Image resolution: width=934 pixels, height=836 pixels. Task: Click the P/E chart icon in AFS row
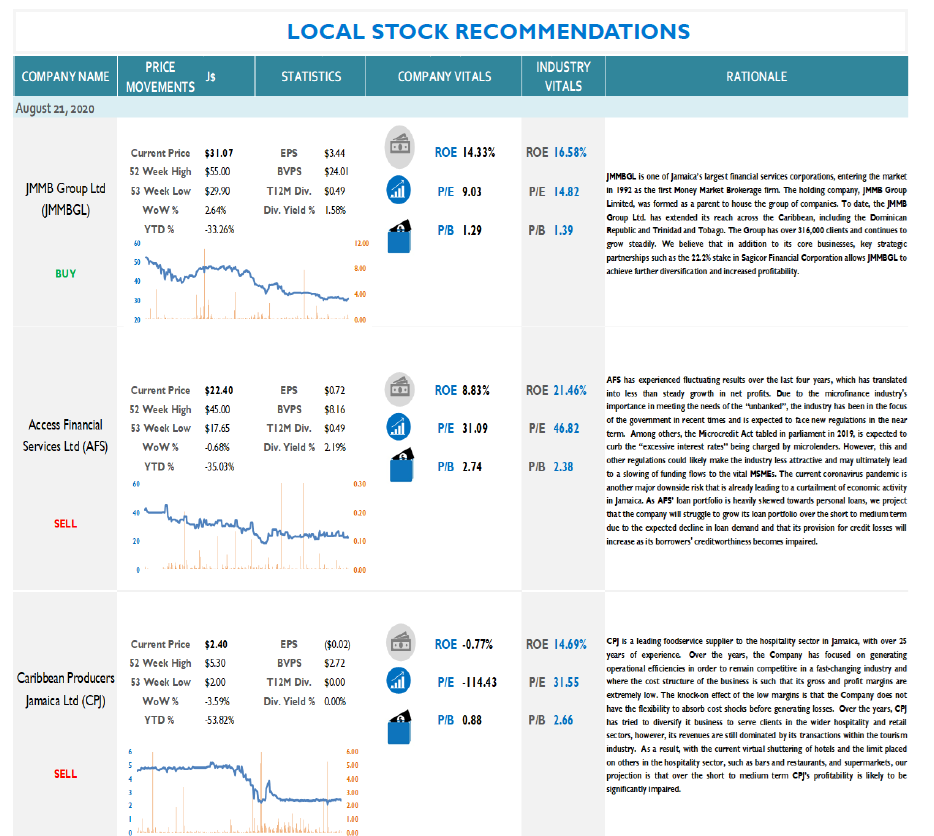click(x=398, y=427)
